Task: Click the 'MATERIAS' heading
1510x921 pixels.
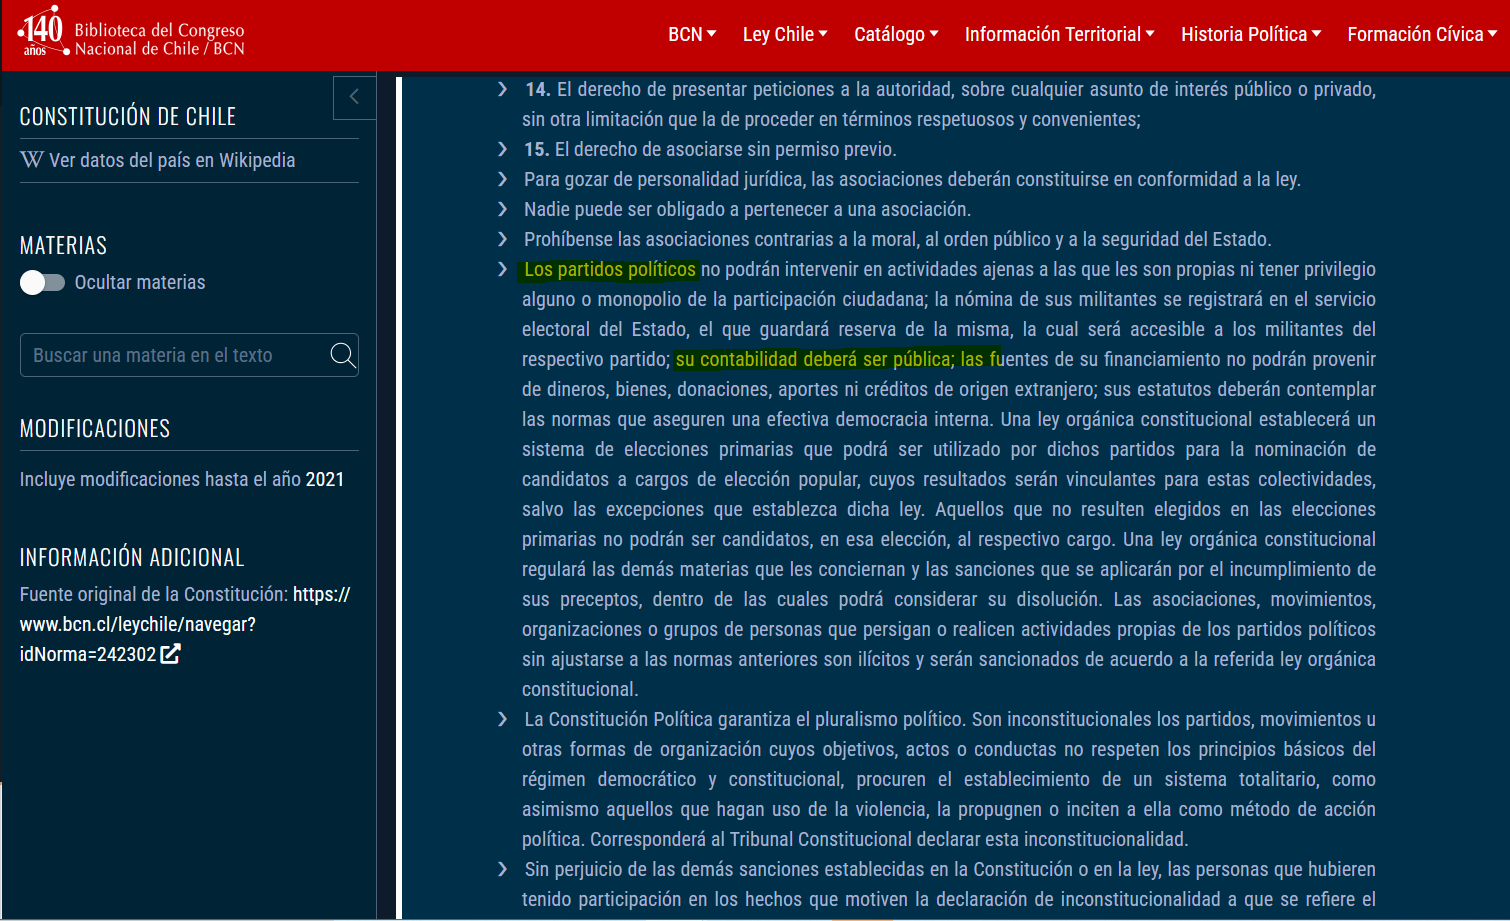Action: click(63, 246)
